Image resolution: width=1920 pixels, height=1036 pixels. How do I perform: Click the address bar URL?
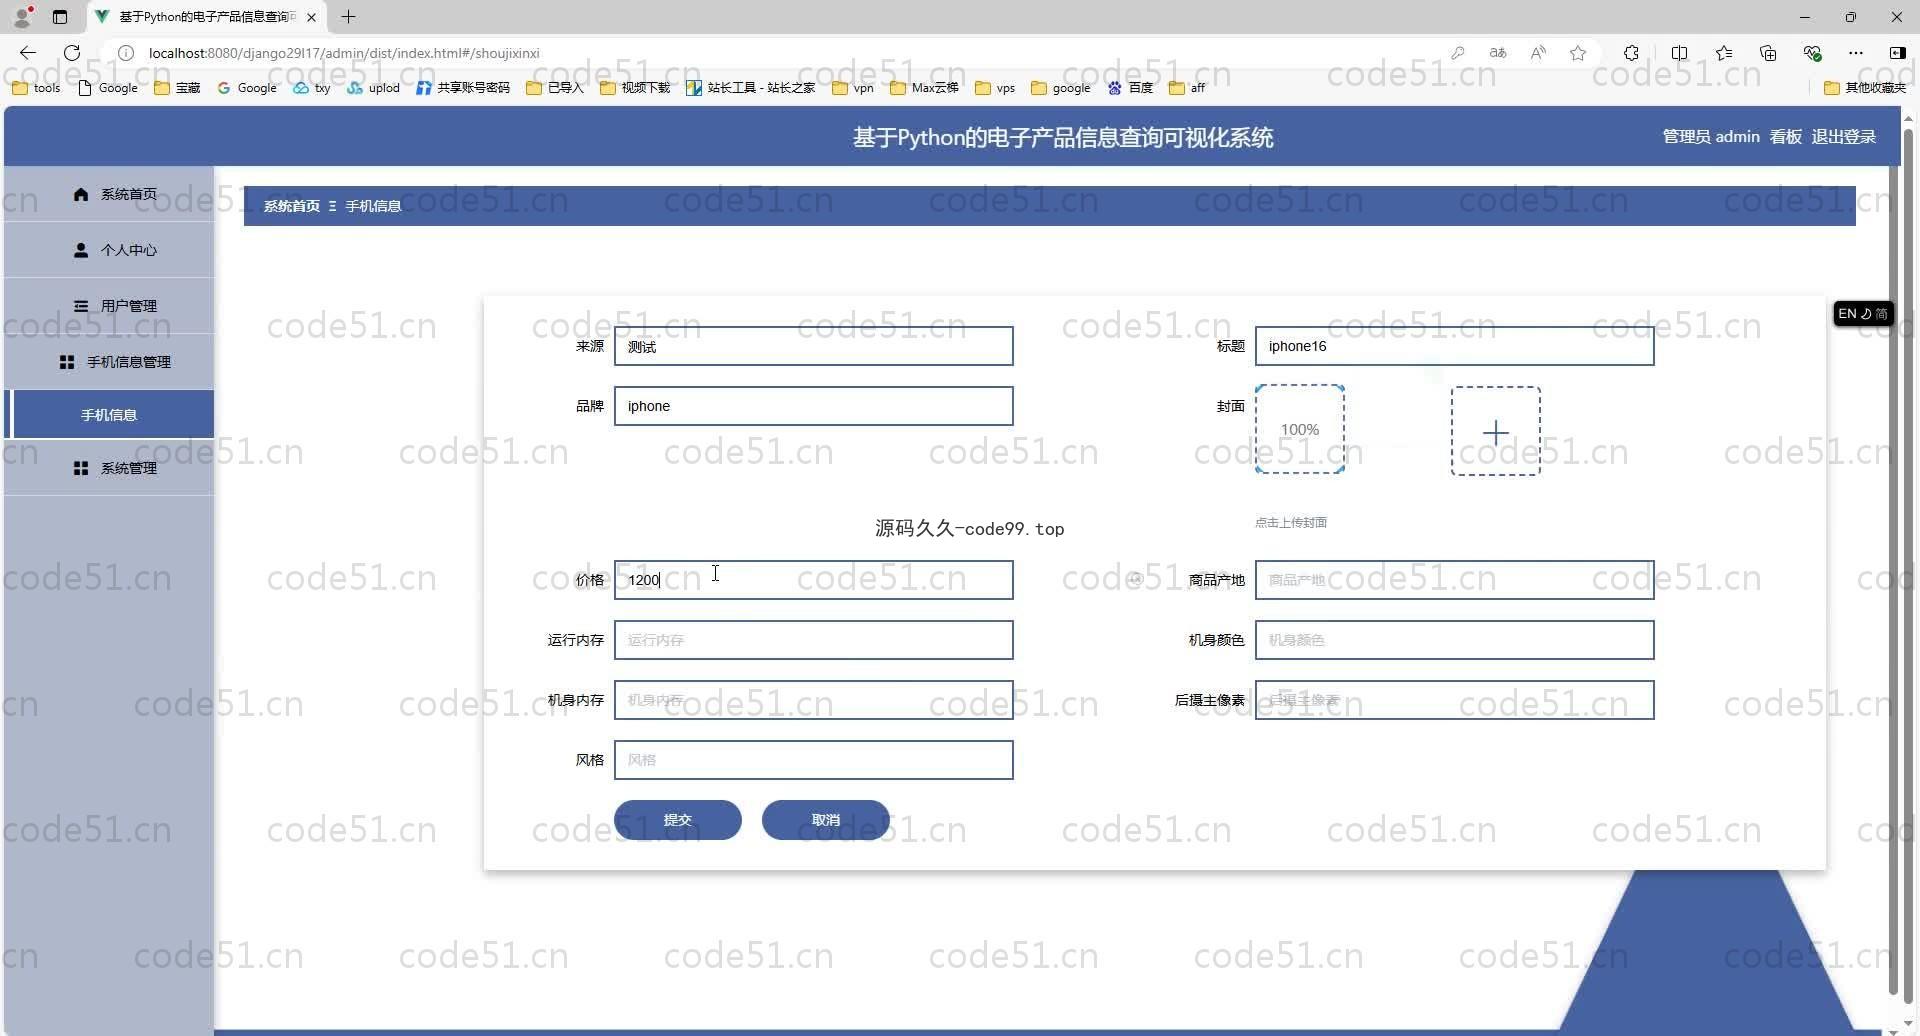tap(344, 53)
